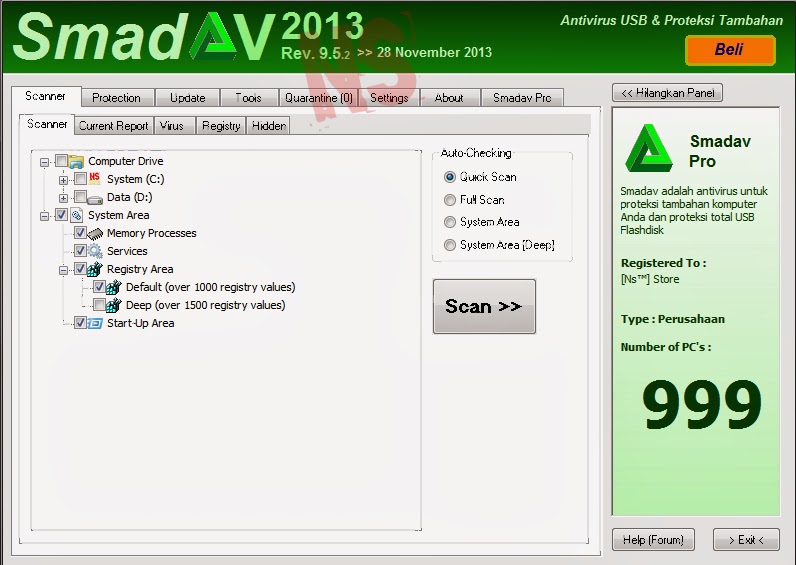Expand the System (C:) tree node
Screen dimensions: 796x565
click(x=63, y=180)
